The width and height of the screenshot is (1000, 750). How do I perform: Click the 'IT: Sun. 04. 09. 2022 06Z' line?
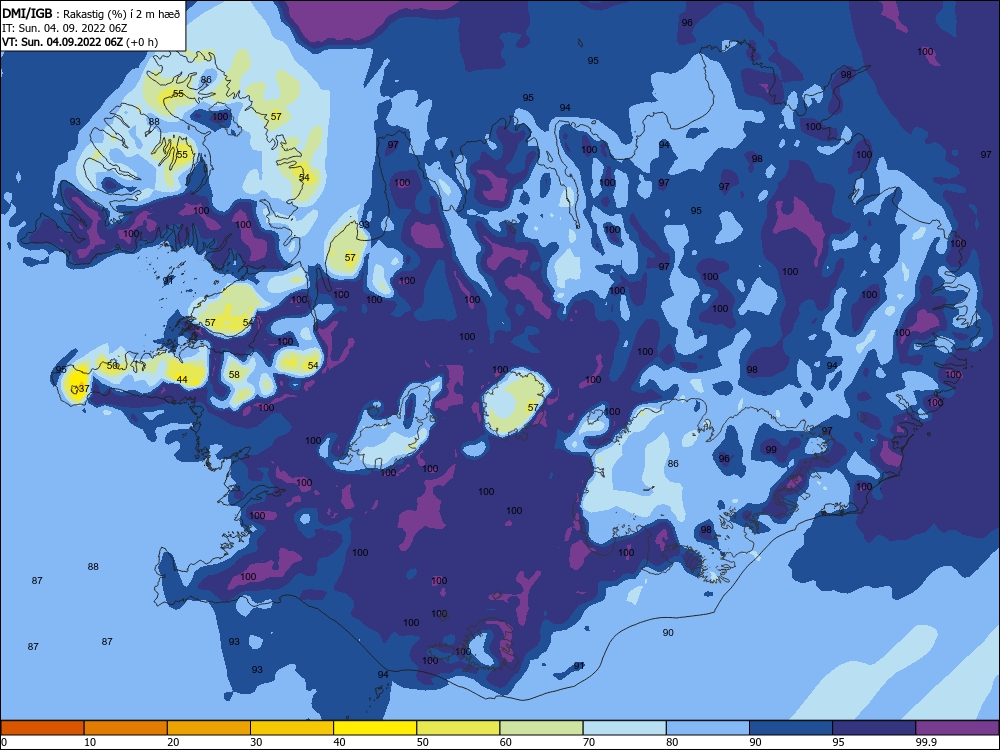point(65,28)
